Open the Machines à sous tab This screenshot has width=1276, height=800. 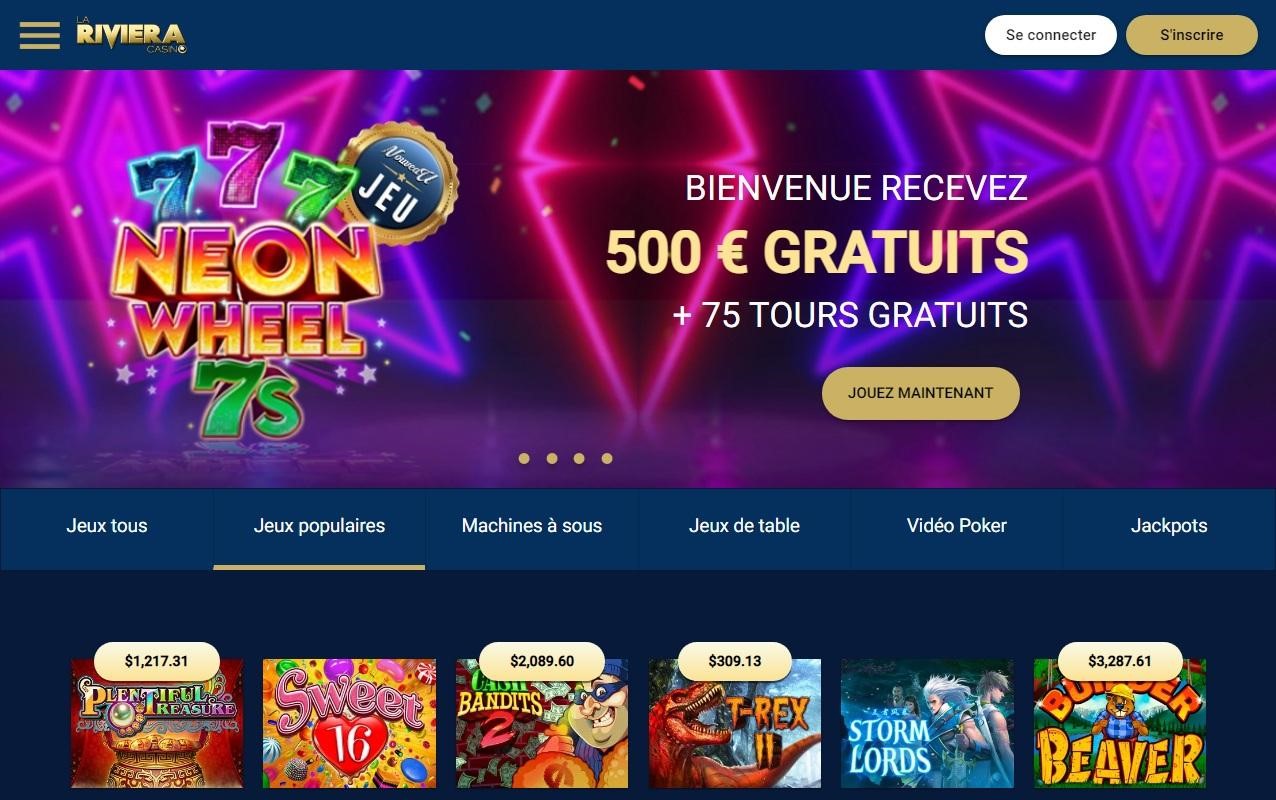point(532,528)
